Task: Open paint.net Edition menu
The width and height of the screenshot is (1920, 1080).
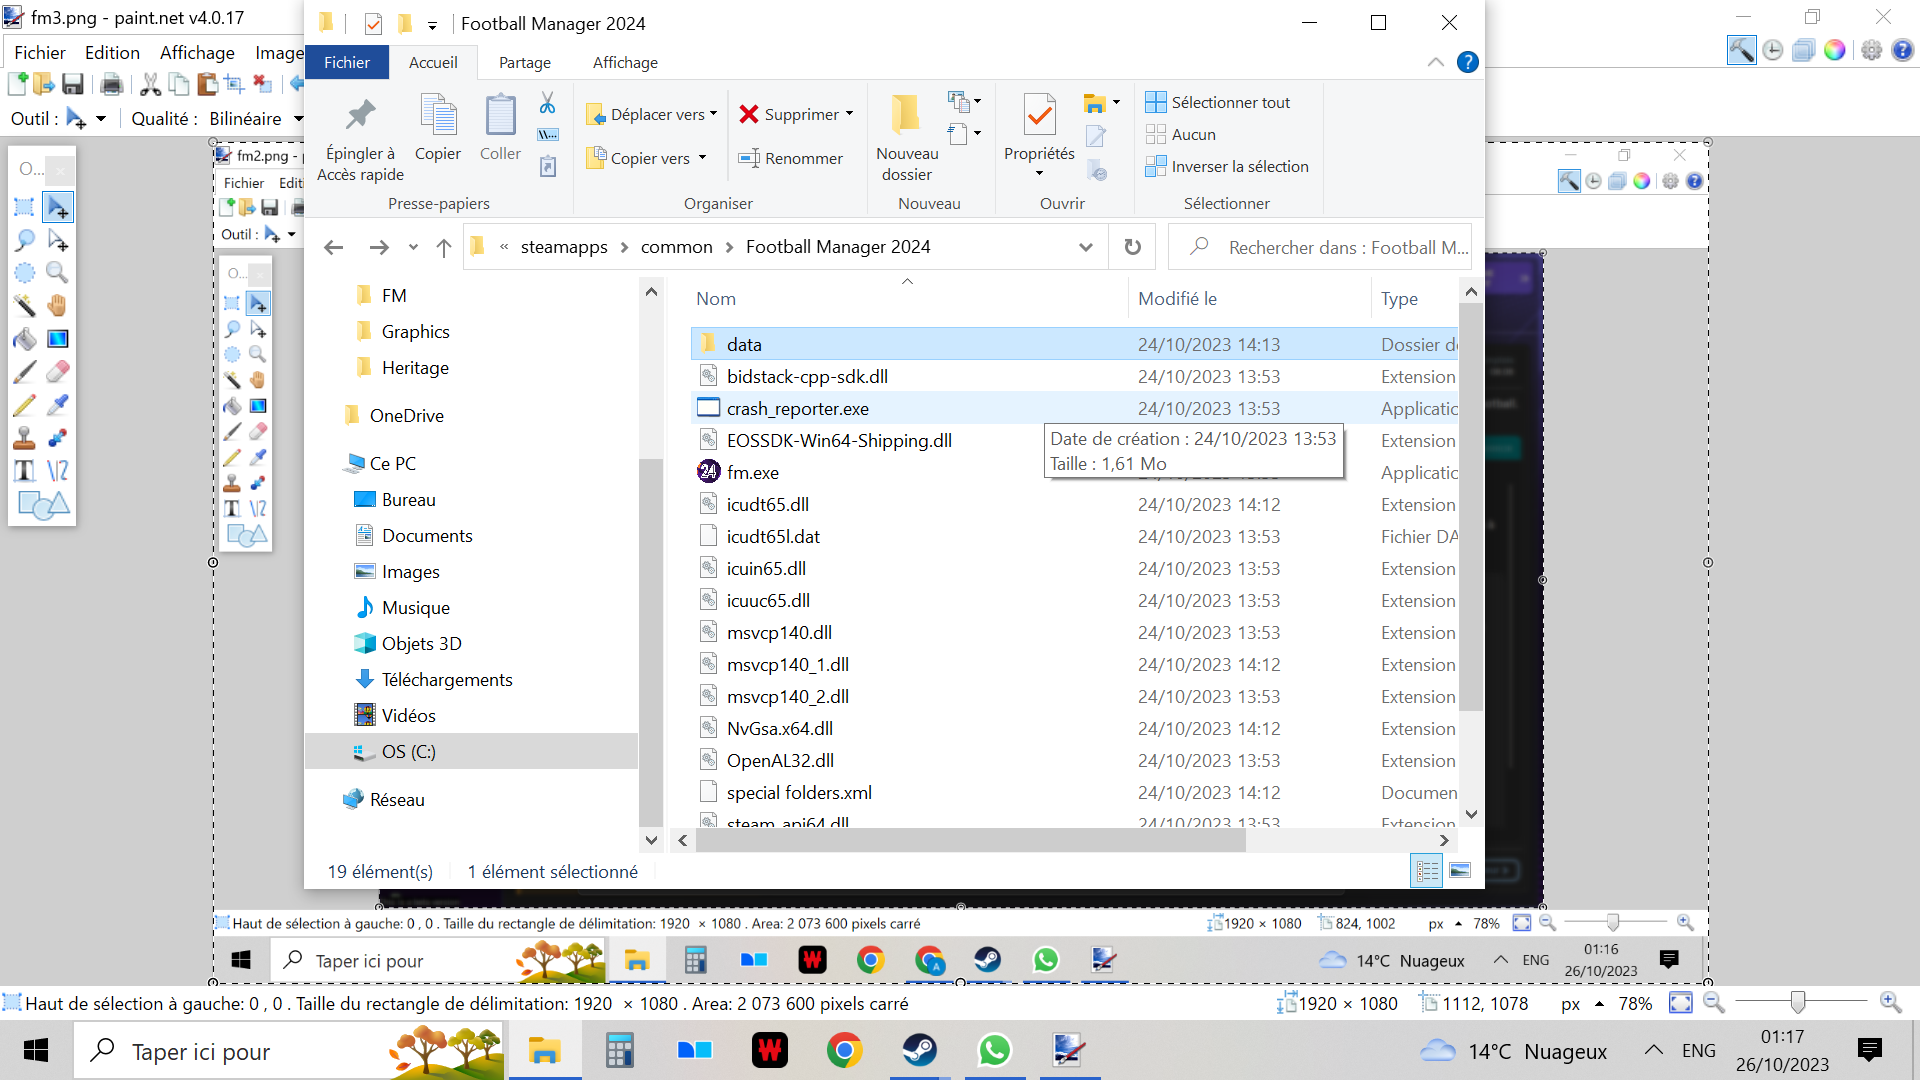Action: pyautogui.click(x=112, y=52)
